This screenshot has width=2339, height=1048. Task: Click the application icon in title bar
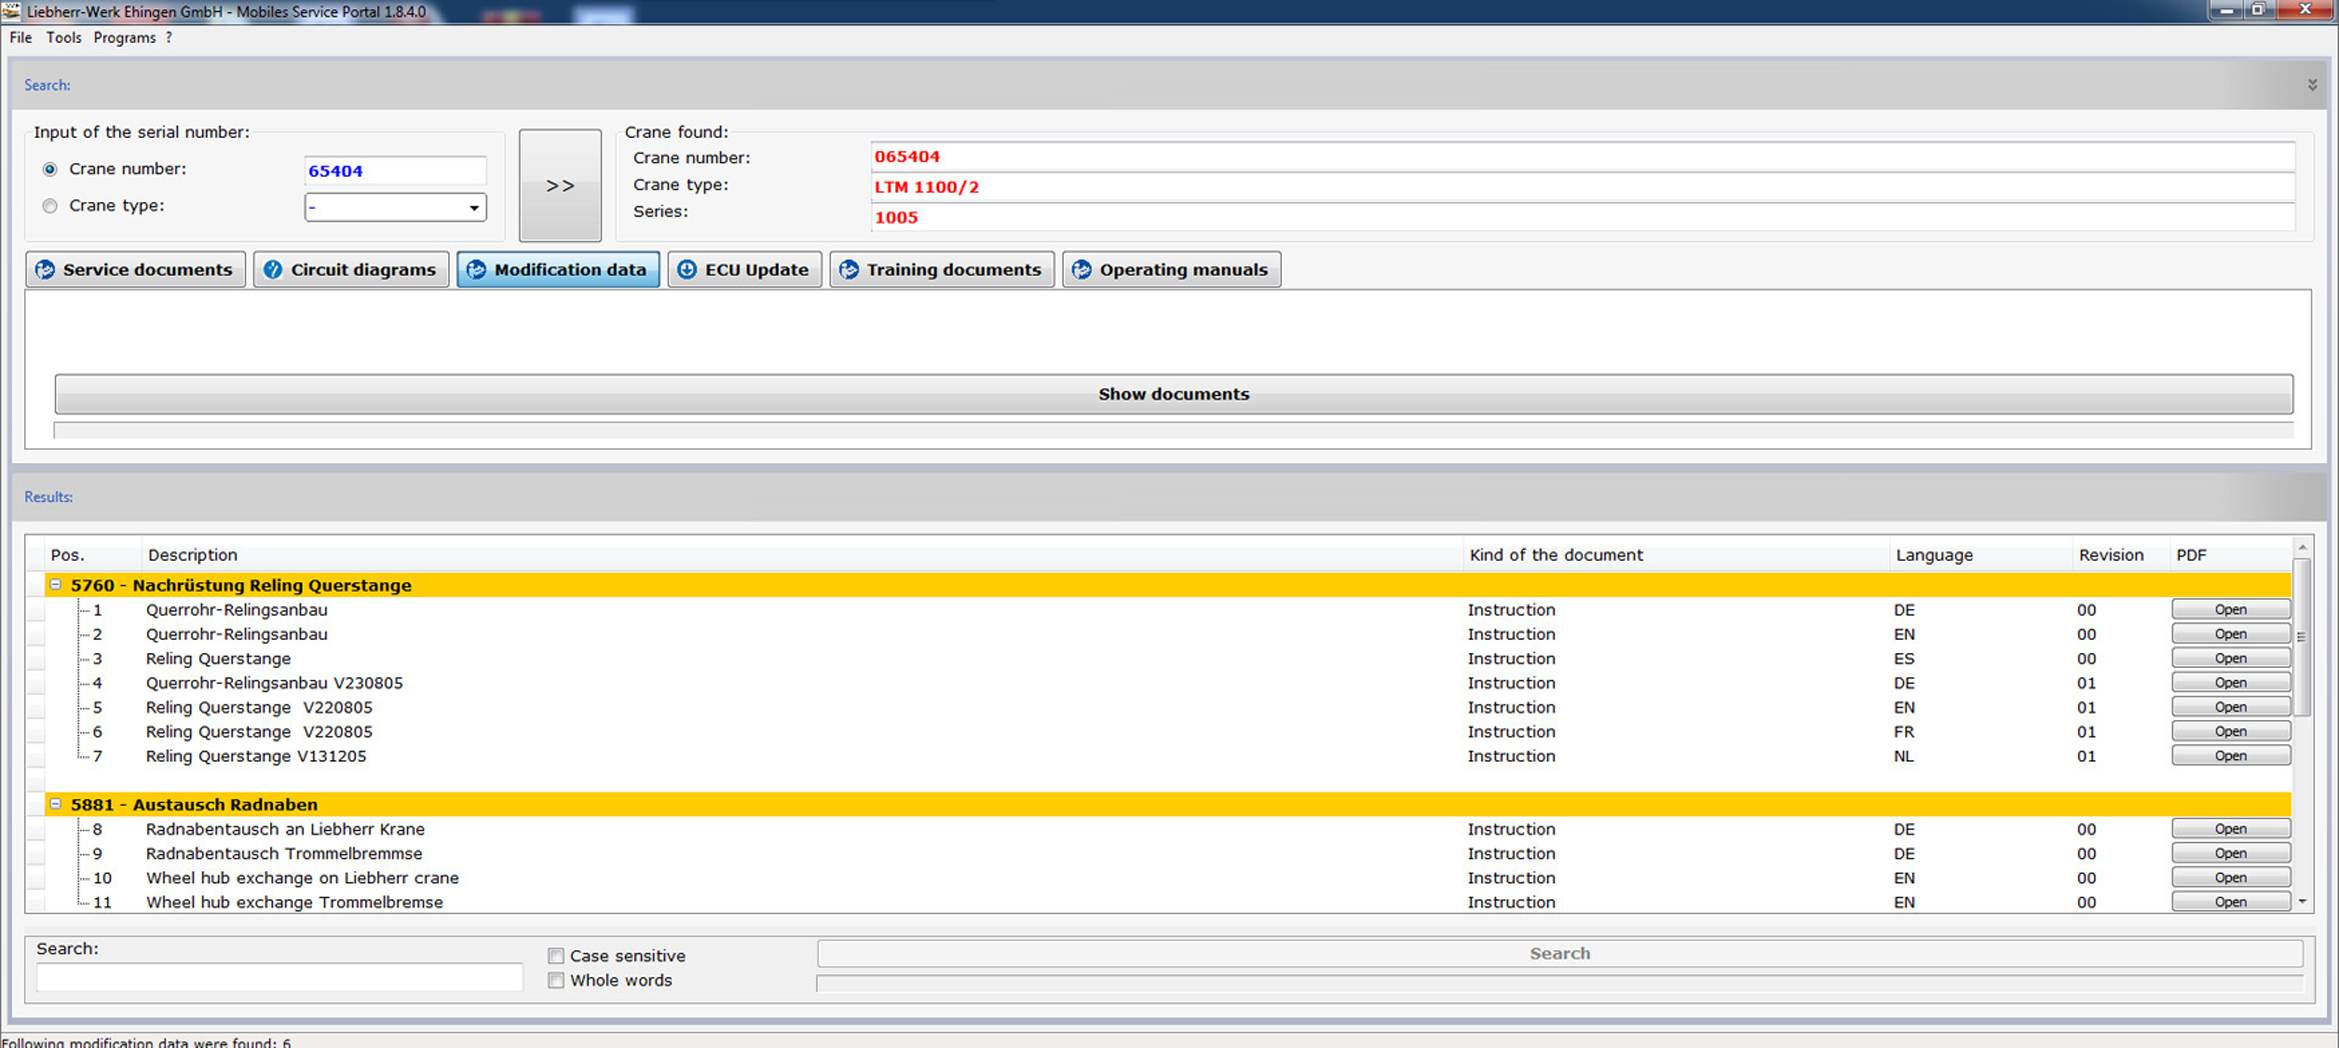click(x=11, y=11)
